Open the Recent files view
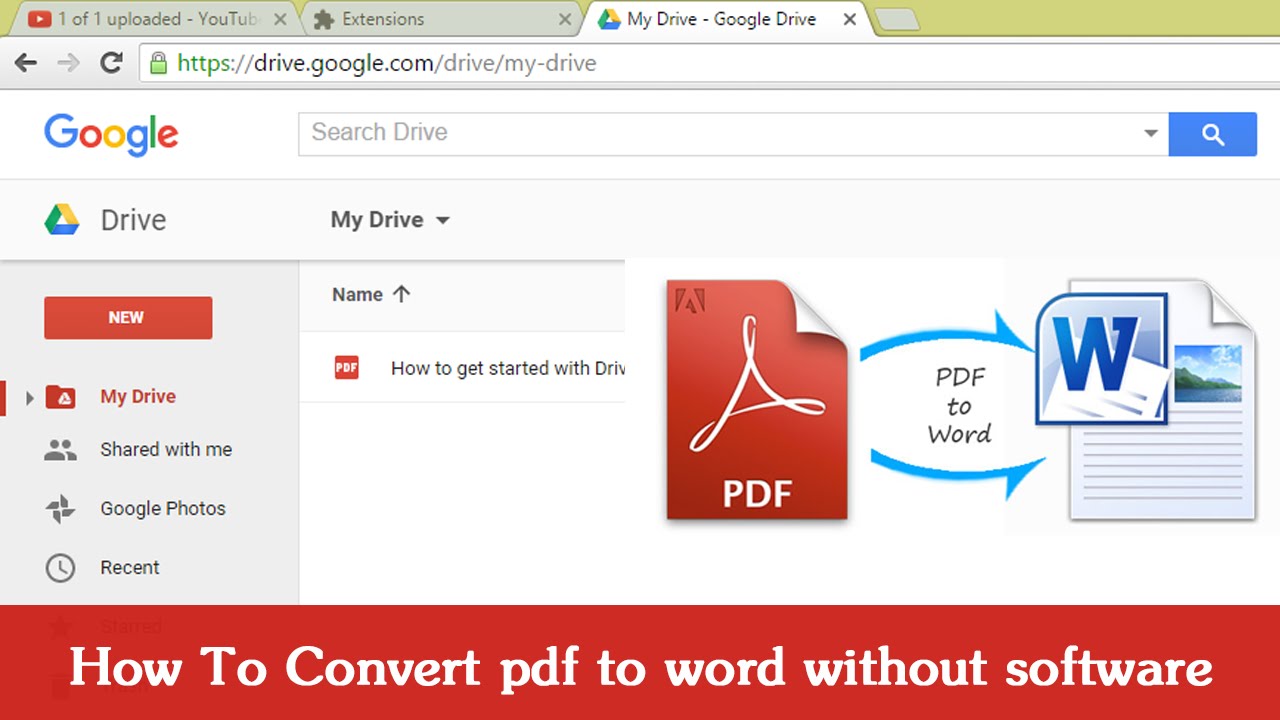 pyautogui.click(x=130, y=567)
